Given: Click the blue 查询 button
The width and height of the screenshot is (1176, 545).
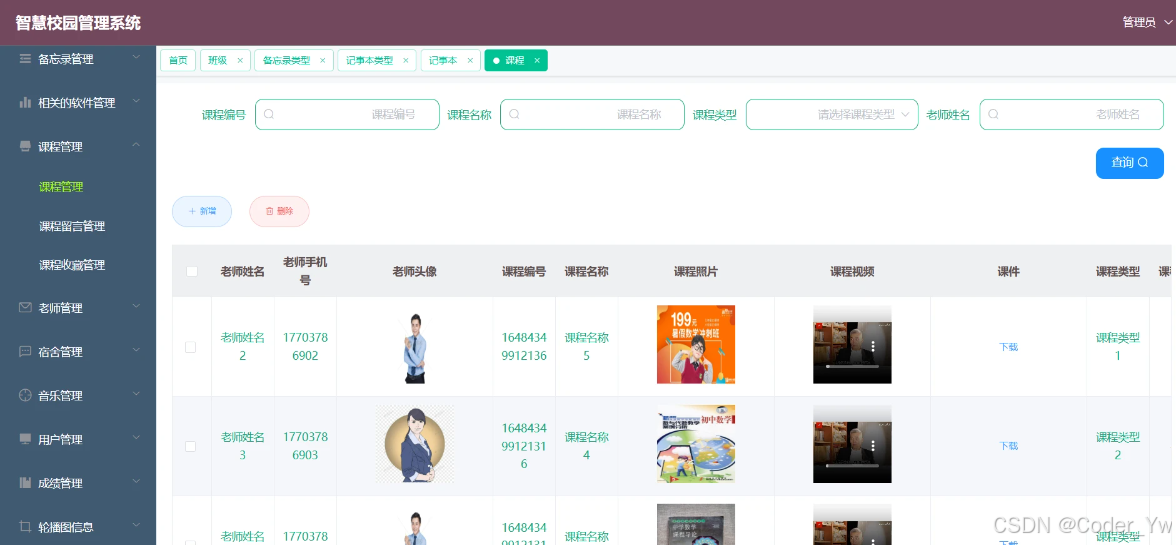Looking at the screenshot, I should coord(1130,163).
